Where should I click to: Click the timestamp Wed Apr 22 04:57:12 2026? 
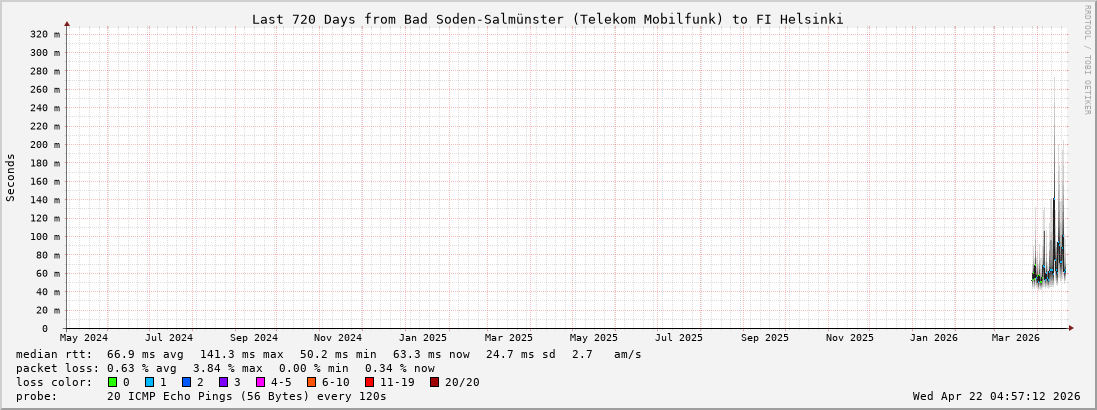pos(996,396)
